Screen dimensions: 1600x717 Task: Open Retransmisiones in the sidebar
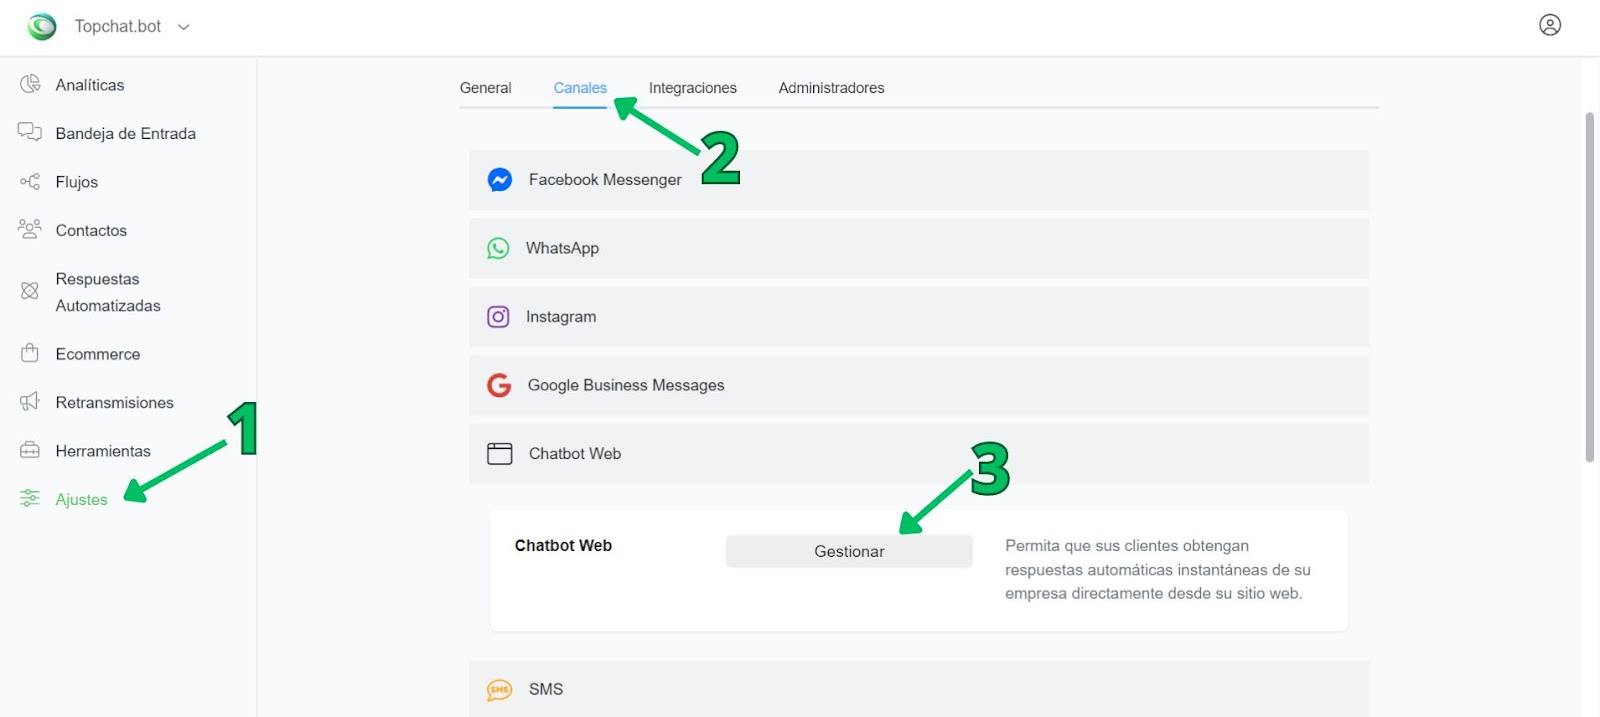[115, 402]
